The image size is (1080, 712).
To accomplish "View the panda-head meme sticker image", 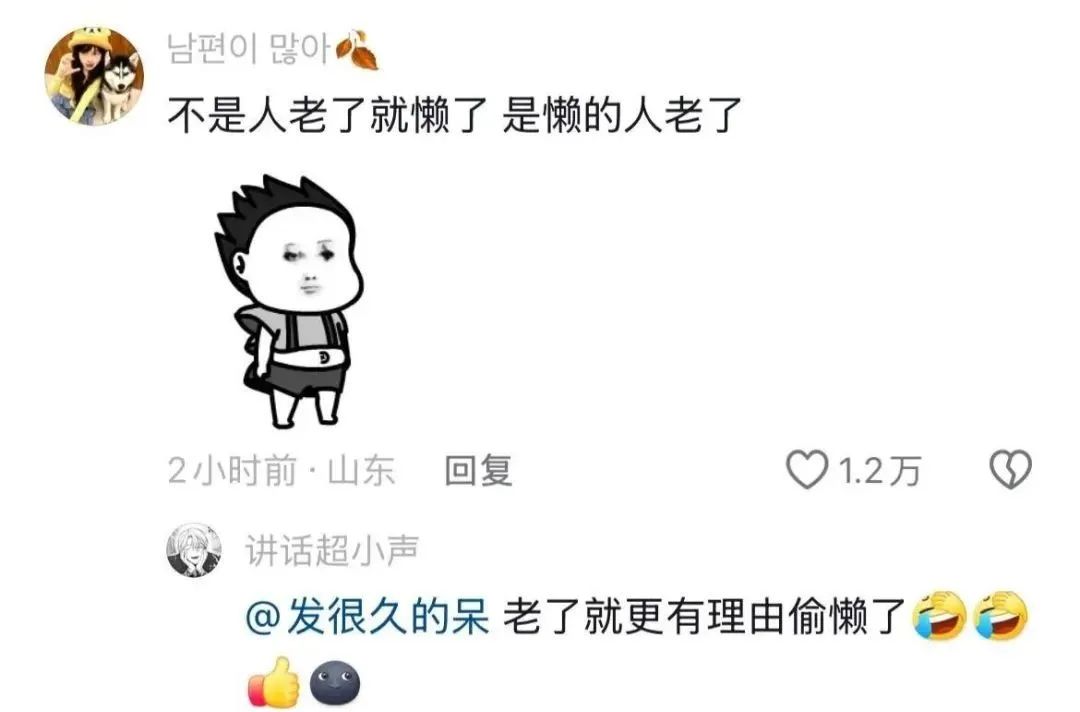I will 289,301.
